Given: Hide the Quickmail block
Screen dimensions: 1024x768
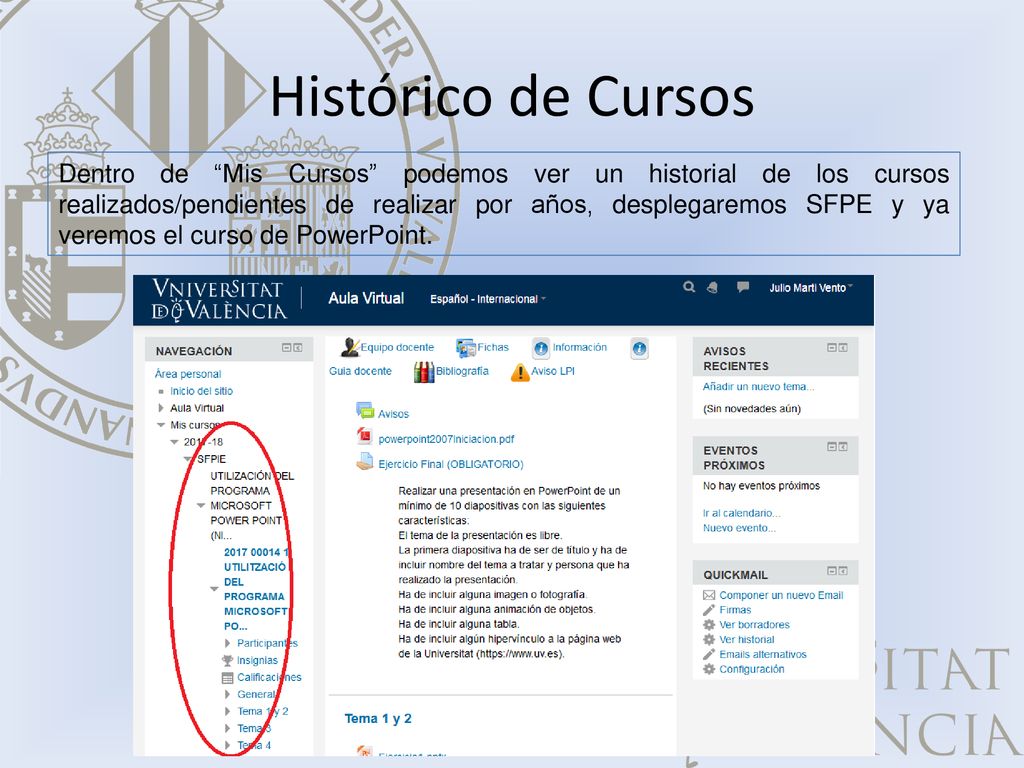Looking at the screenshot, I should (832, 571).
